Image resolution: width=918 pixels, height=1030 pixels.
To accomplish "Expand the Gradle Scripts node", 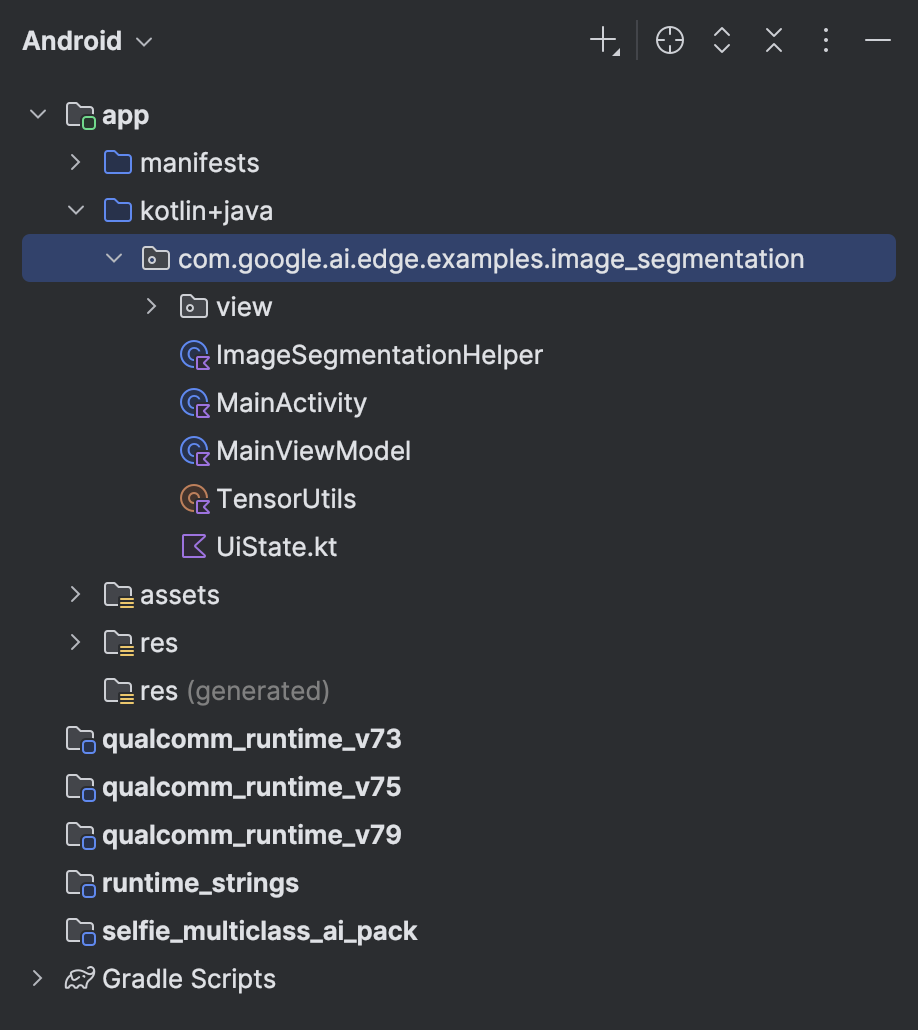I will coord(38,979).
